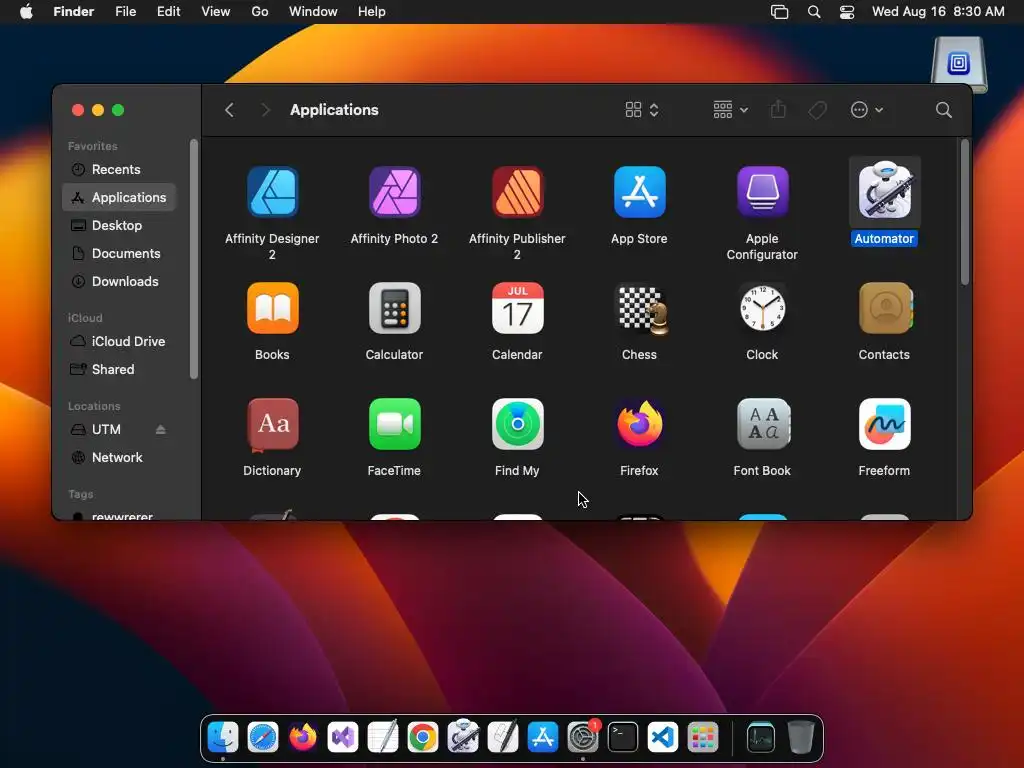Open the Trash in the Dock
Viewport: 1024px width, 768px height.
pos(801,738)
